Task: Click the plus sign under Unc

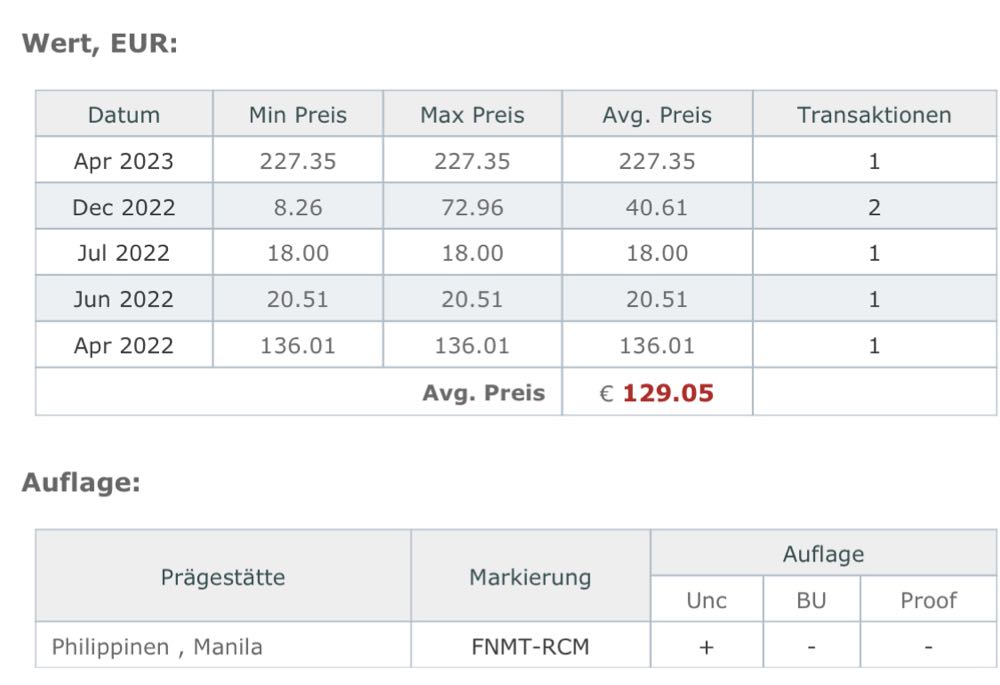Action: [x=706, y=647]
